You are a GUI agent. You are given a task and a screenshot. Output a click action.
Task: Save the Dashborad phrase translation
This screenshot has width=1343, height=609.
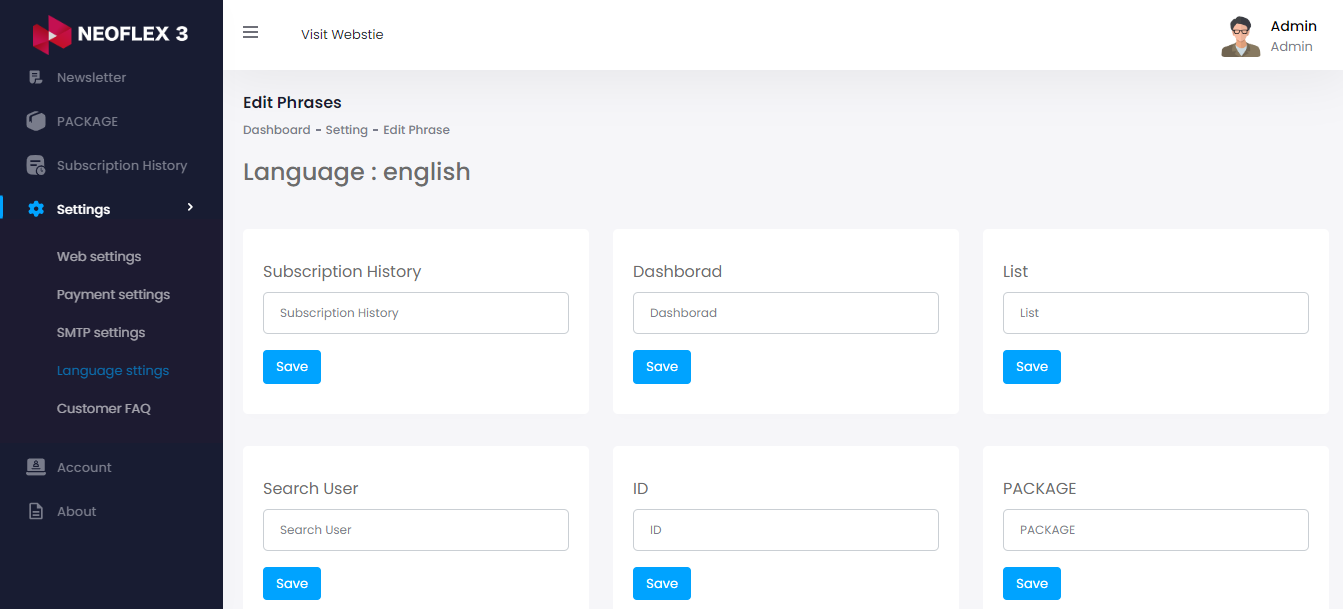coord(661,366)
